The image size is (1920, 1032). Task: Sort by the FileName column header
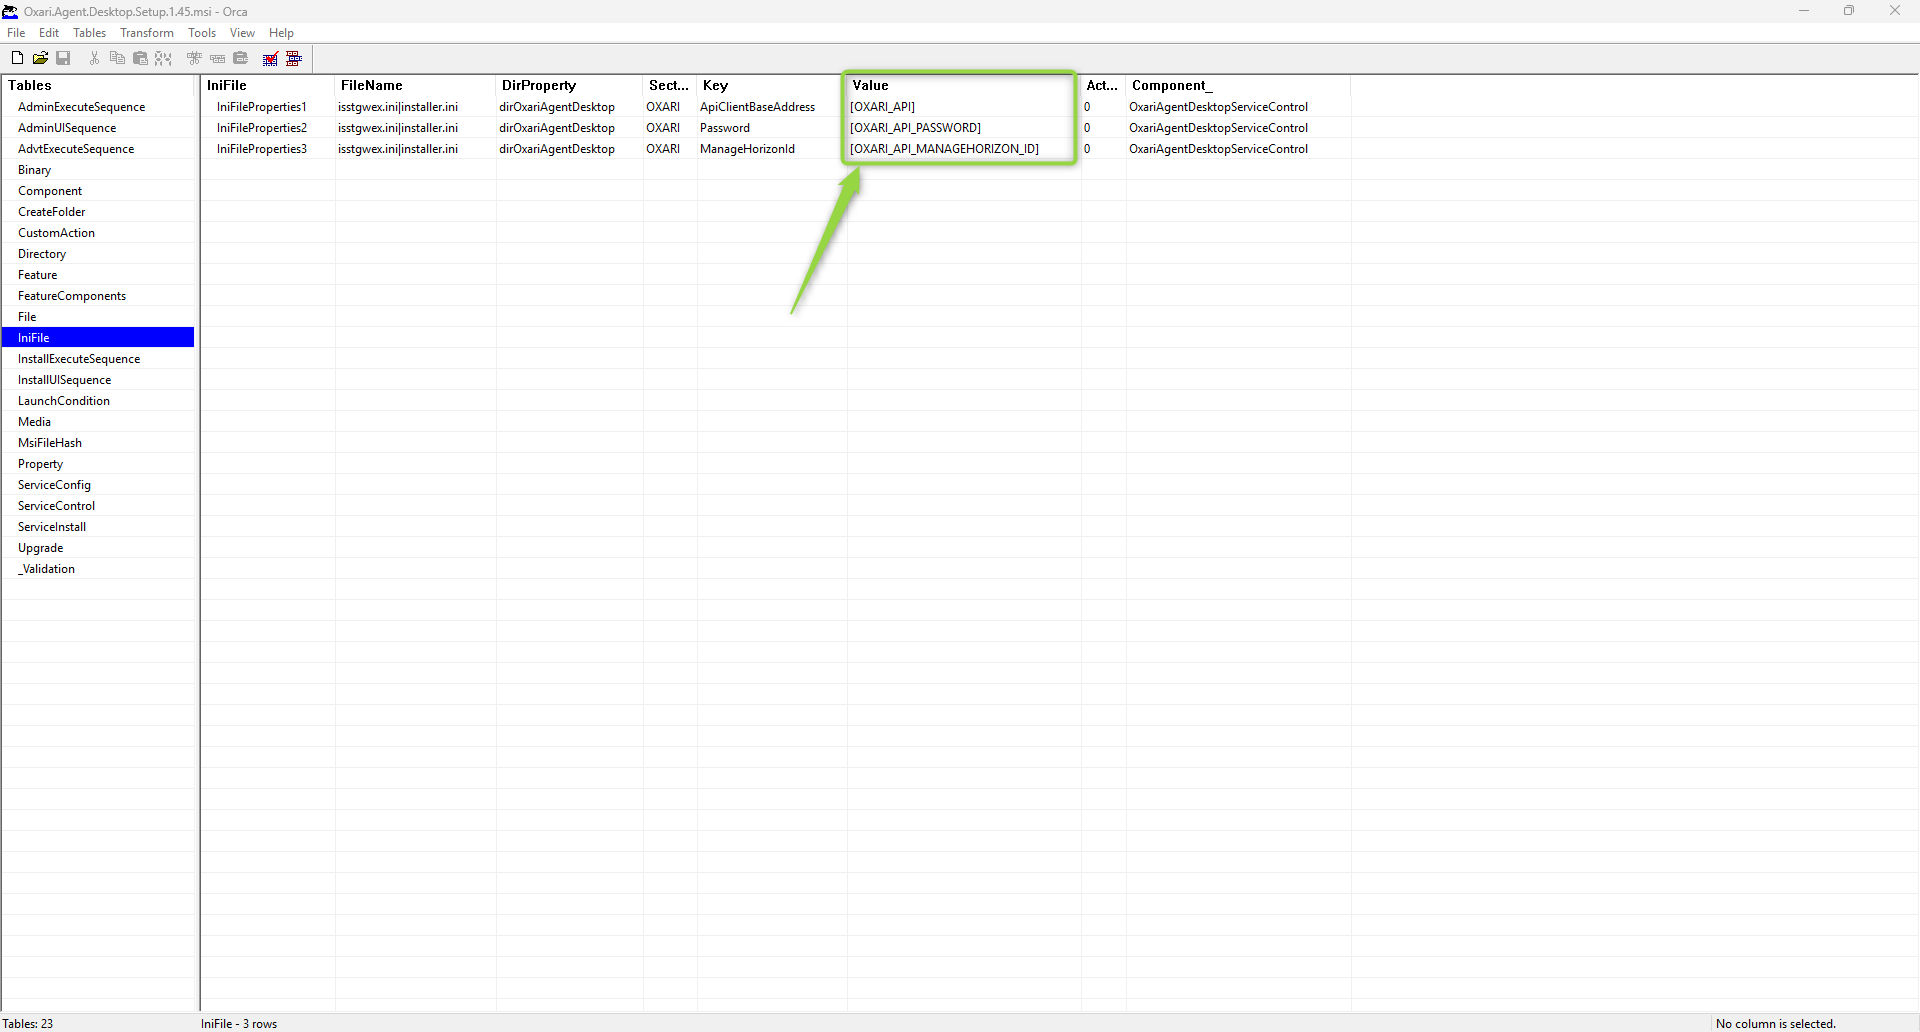[x=415, y=86]
